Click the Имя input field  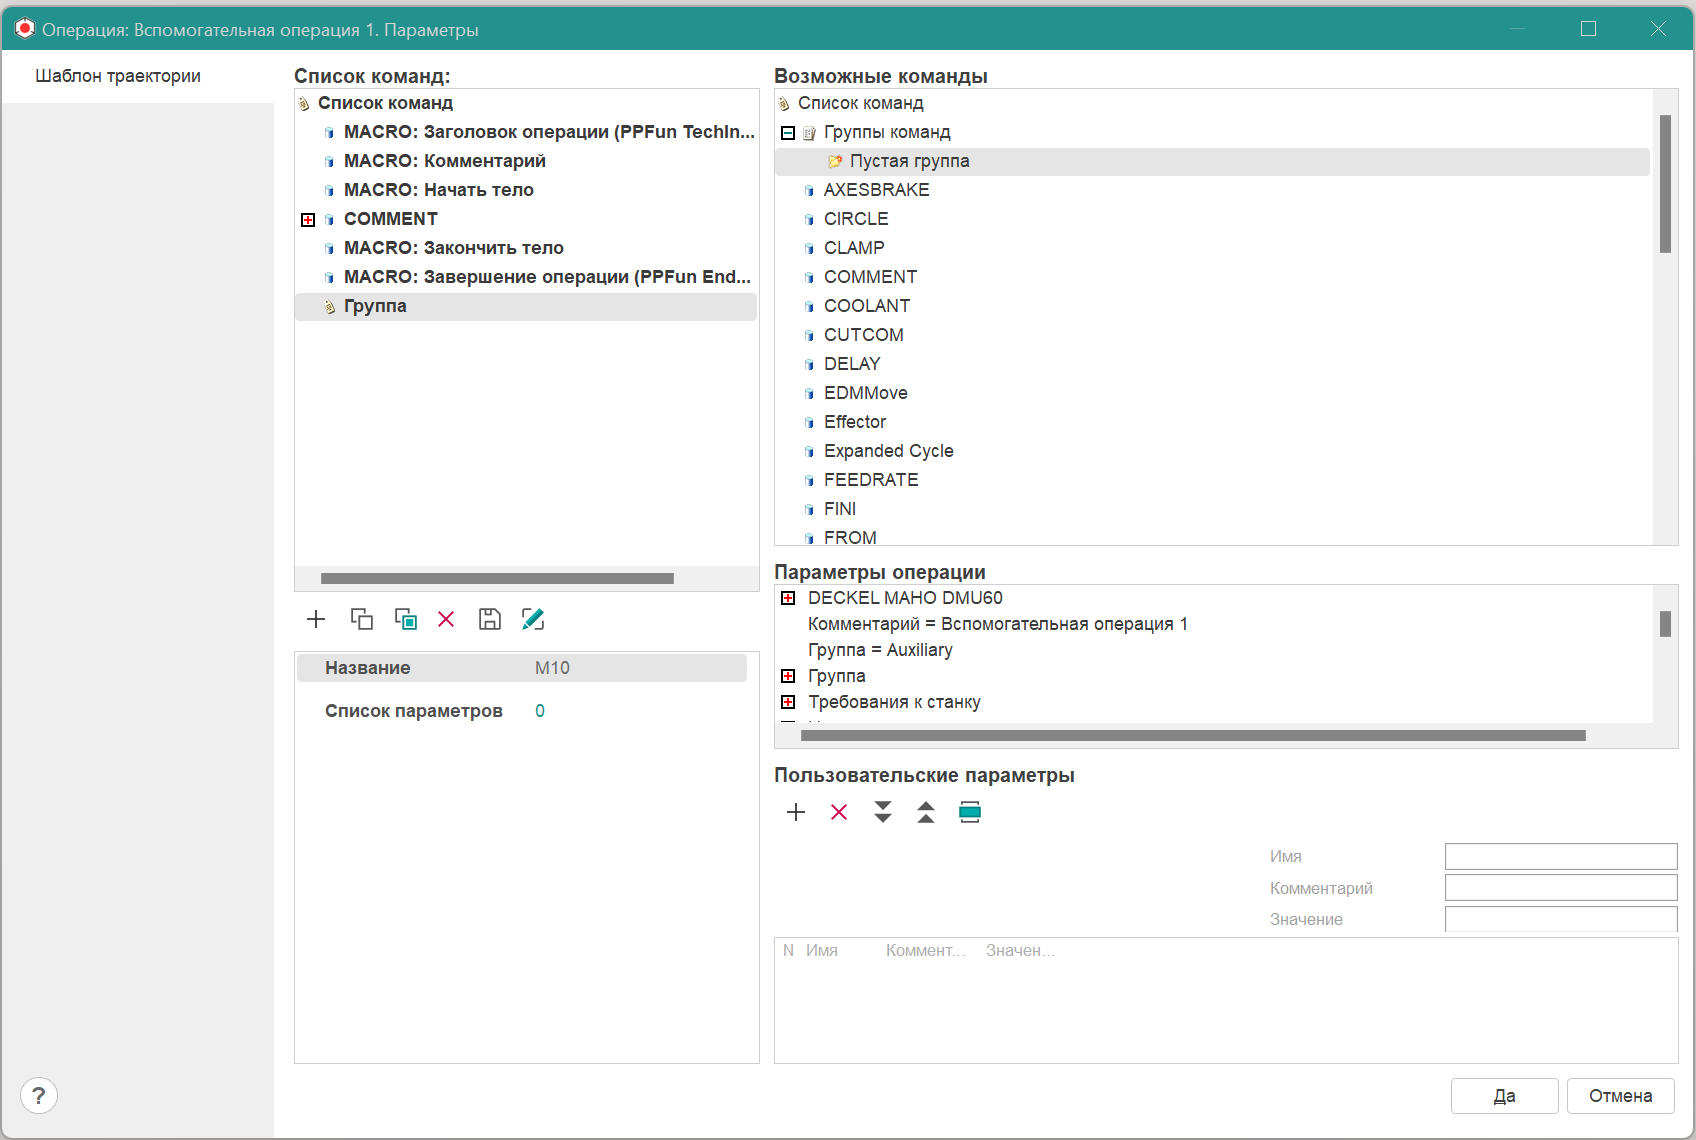[x=1560, y=856]
